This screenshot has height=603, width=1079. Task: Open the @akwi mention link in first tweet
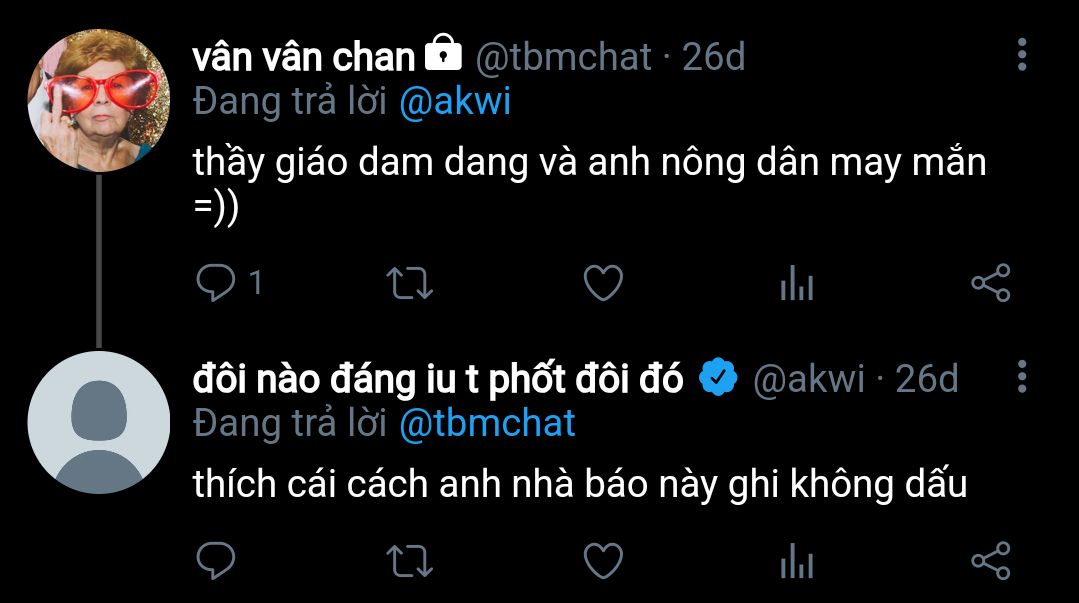coord(455,102)
